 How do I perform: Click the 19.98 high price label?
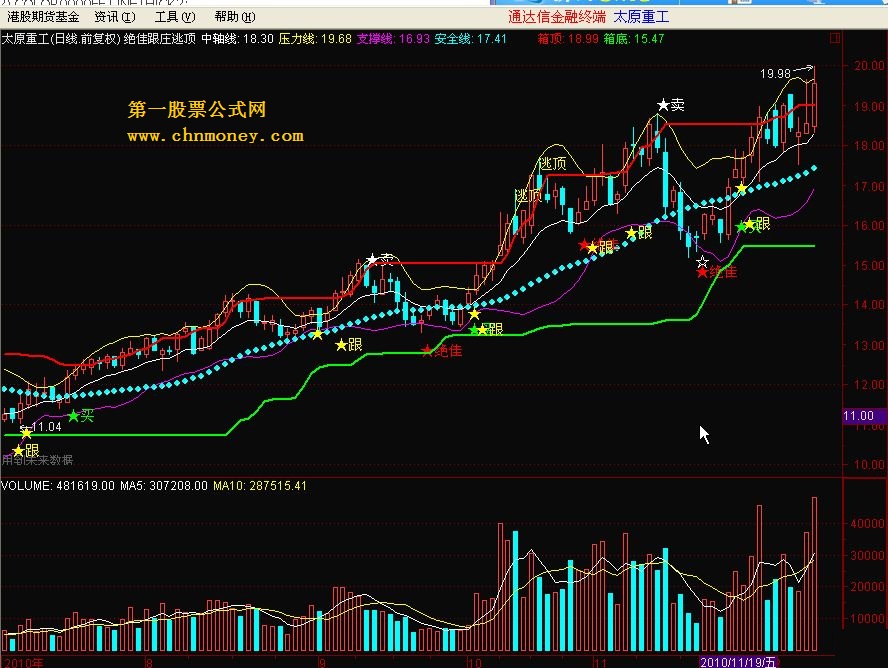pos(775,74)
